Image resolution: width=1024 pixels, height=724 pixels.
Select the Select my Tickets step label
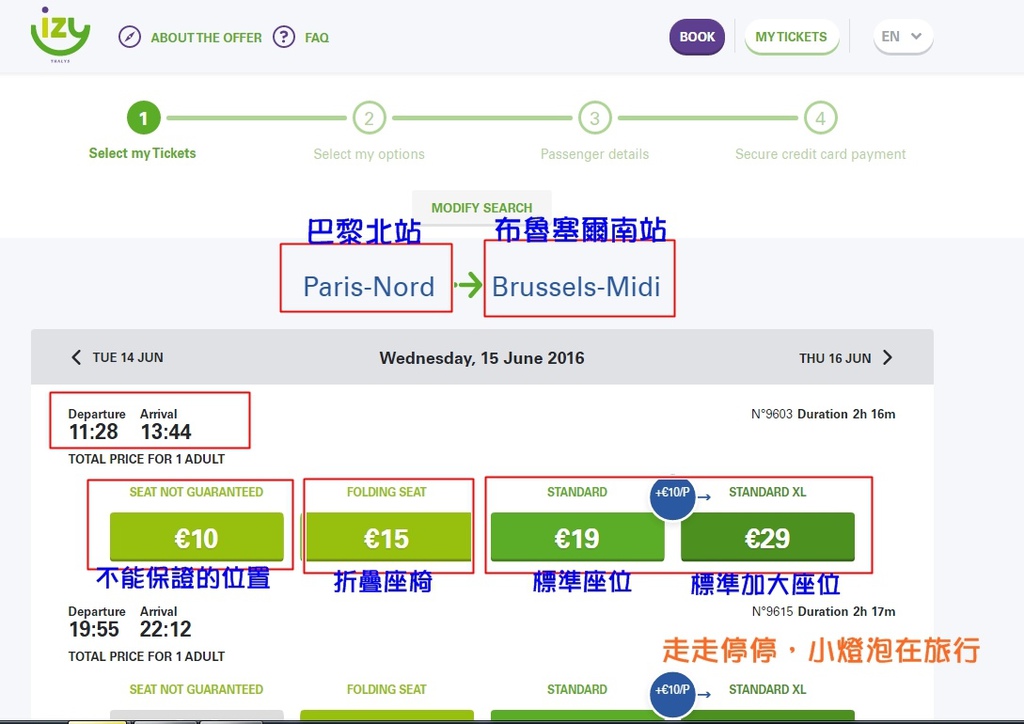pos(142,153)
